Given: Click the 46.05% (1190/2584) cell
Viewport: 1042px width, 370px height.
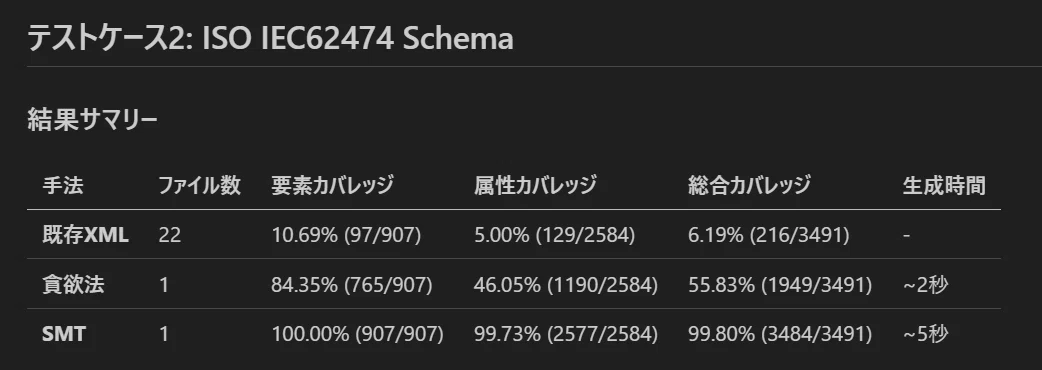Looking at the screenshot, I should [x=566, y=285].
